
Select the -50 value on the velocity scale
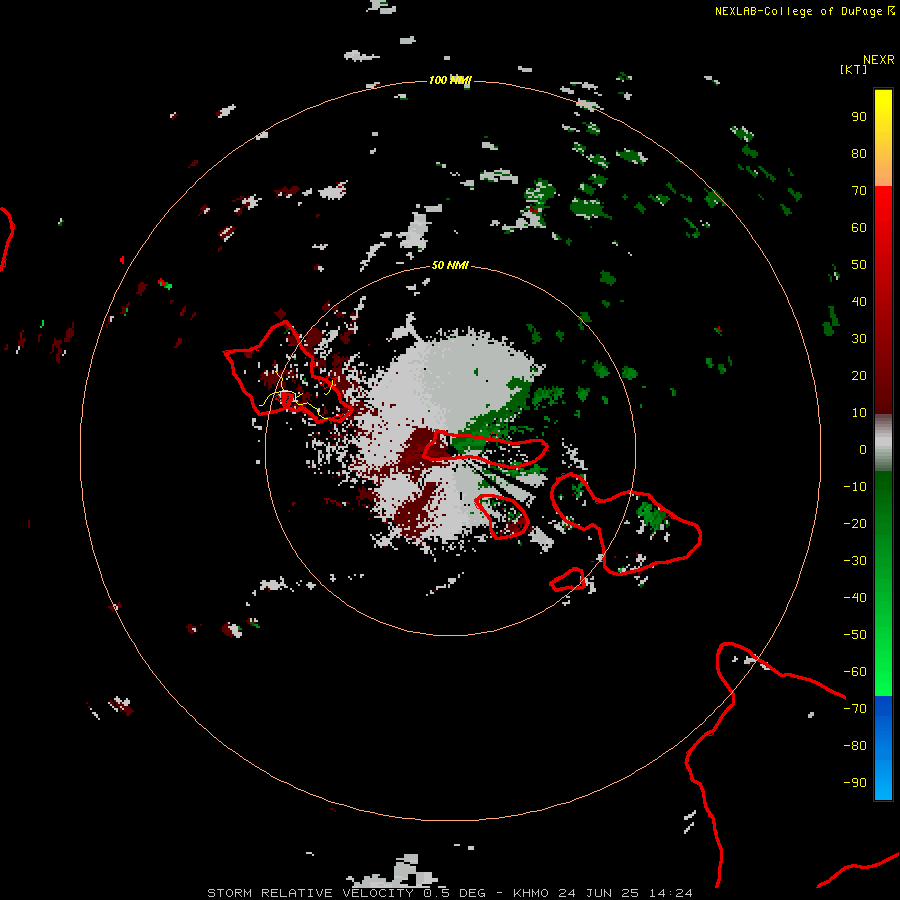pyautogui.click(x=855, y=635)
